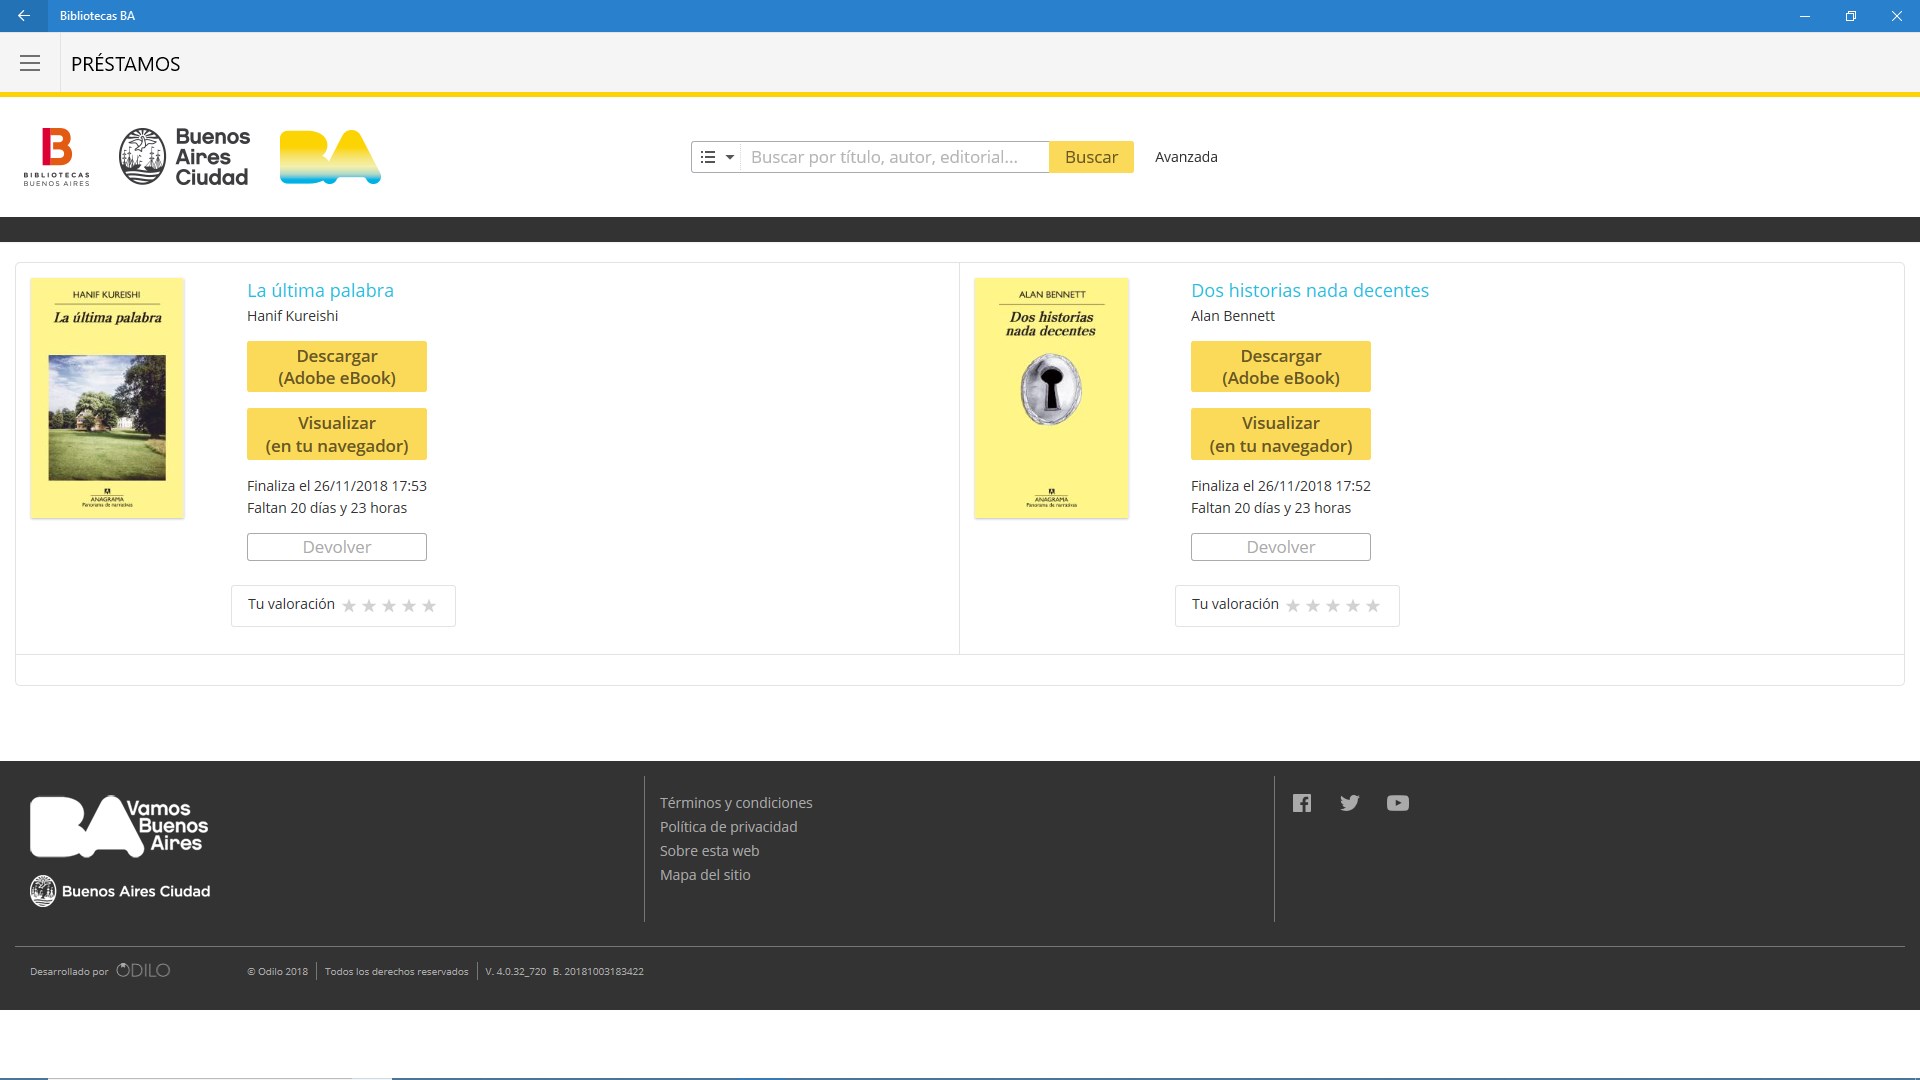Viewport: 1920px width, 1080px height.
Task: Open Términos y condiciones footer link
Action: 736,803
